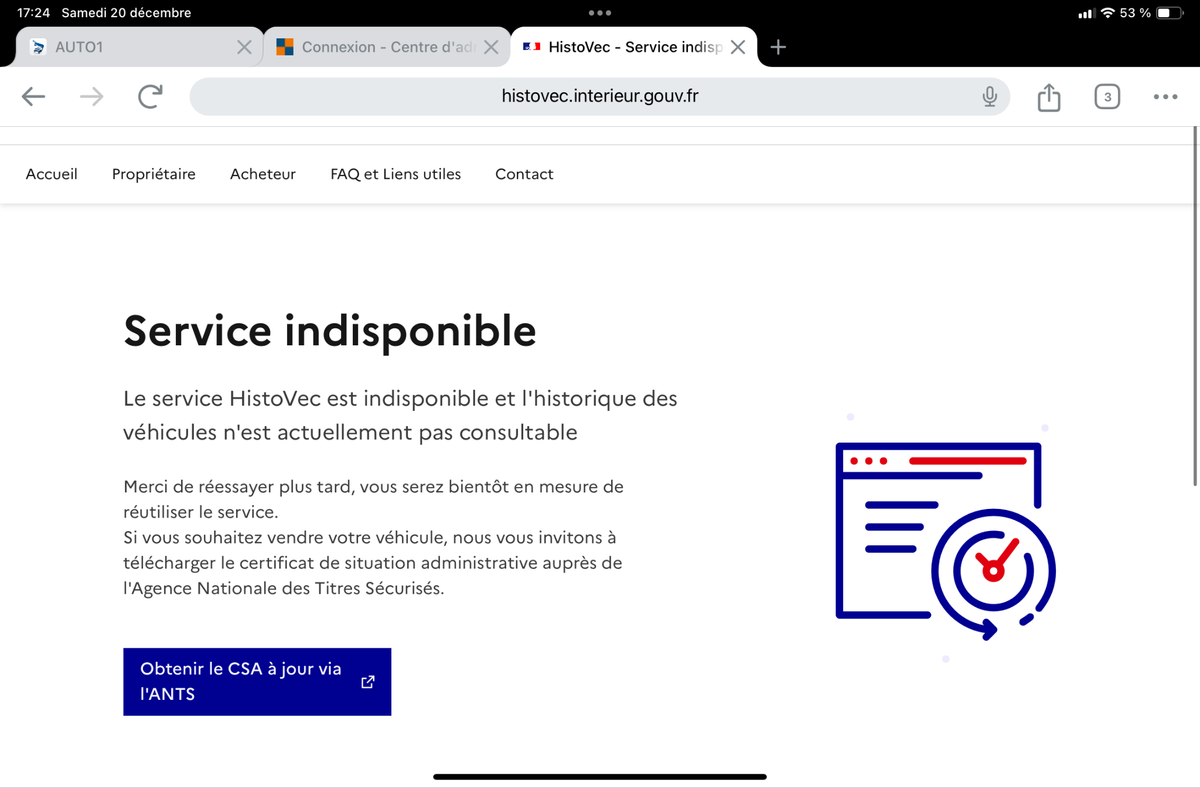Open the Contact page link
This screenshot has width=1200, height=788.
tap(524, 174)
